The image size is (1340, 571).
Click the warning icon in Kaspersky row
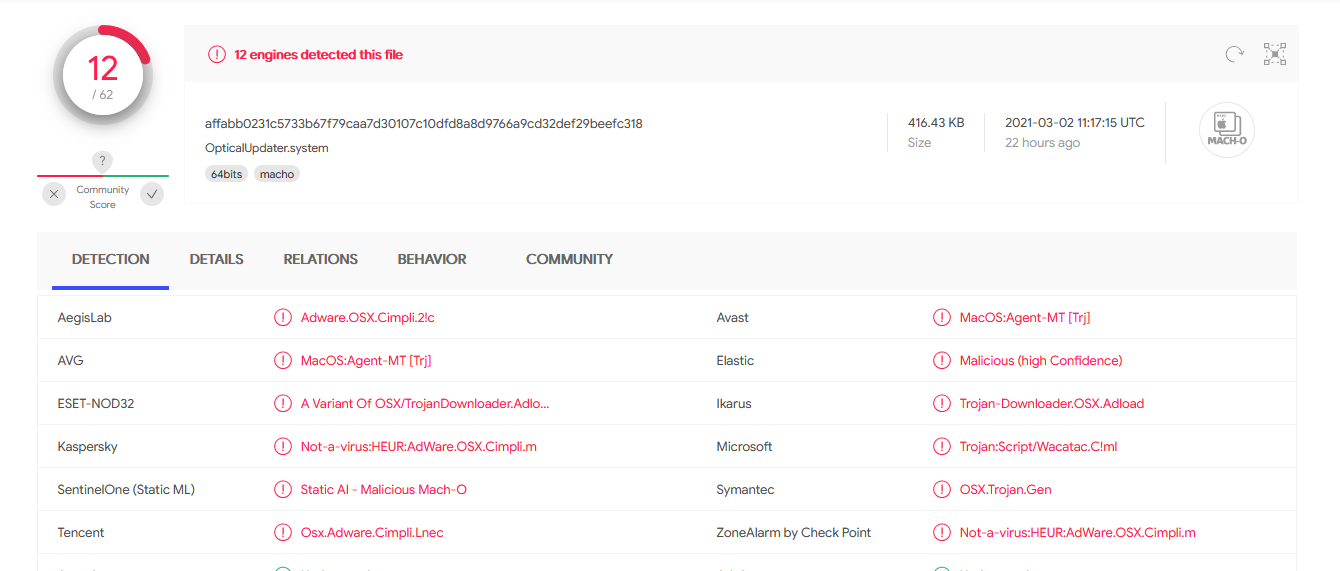coord(283,447)
